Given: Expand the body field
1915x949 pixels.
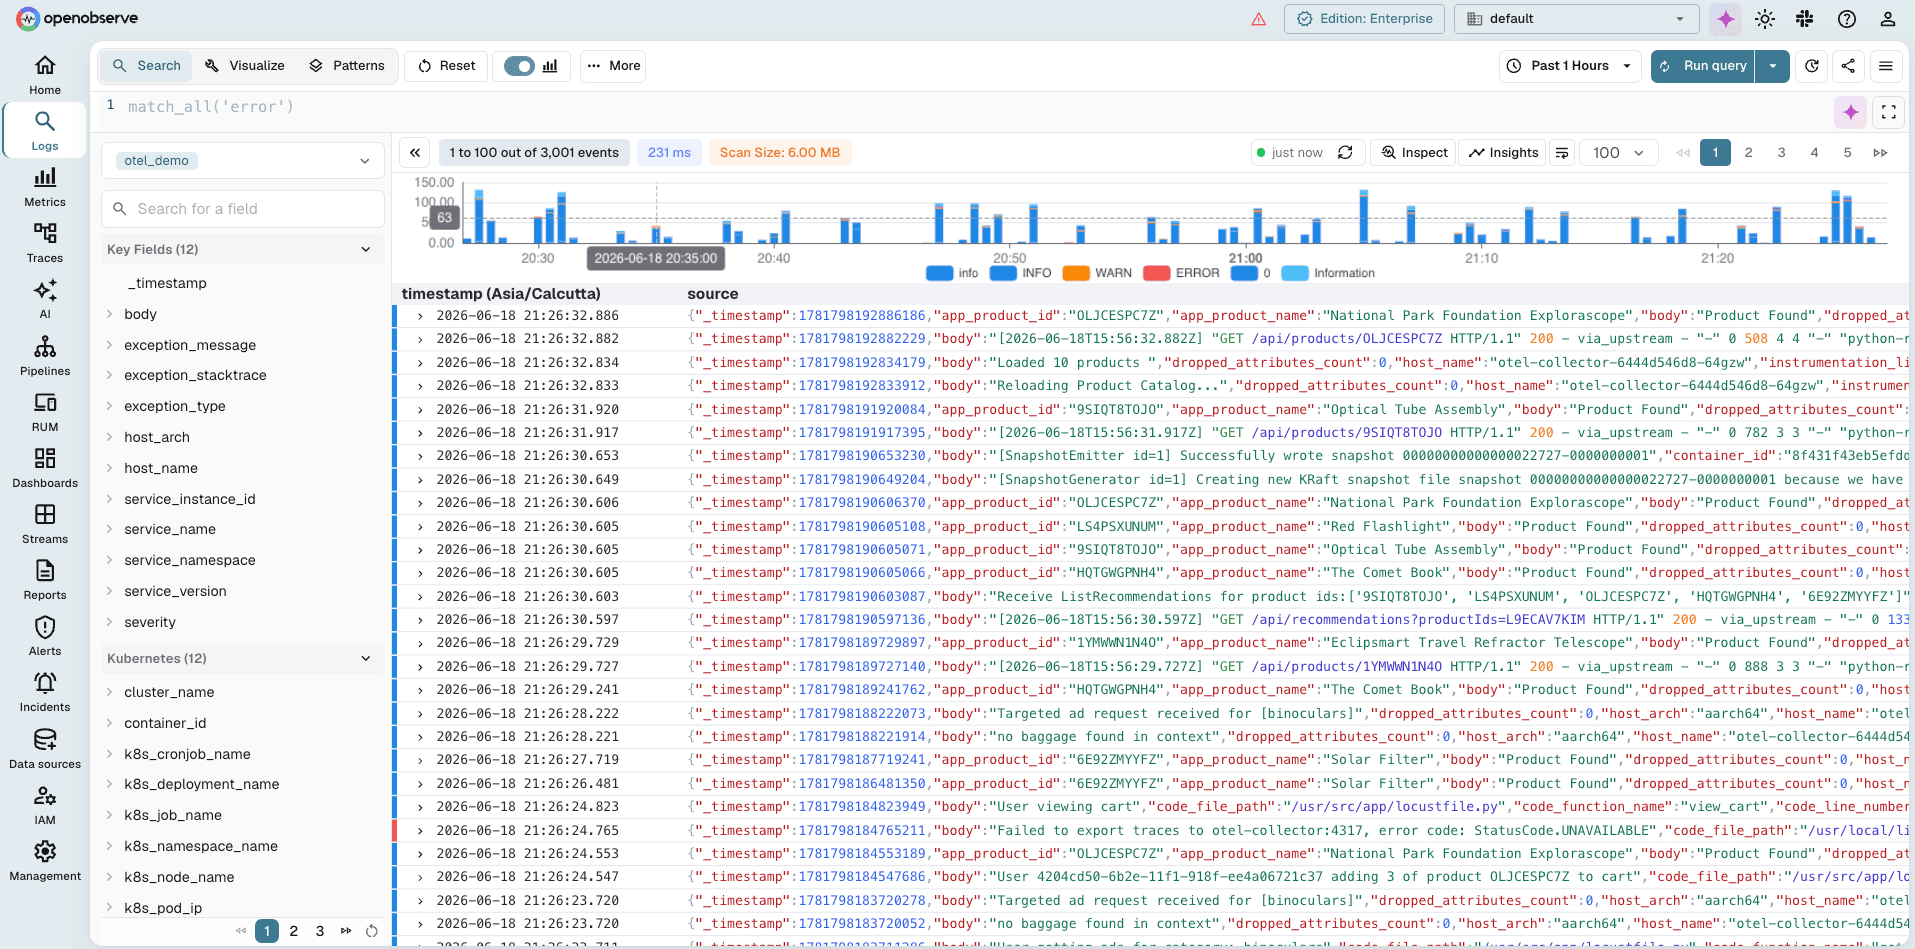Looking at the screenshot, I should tap(109, 314).
